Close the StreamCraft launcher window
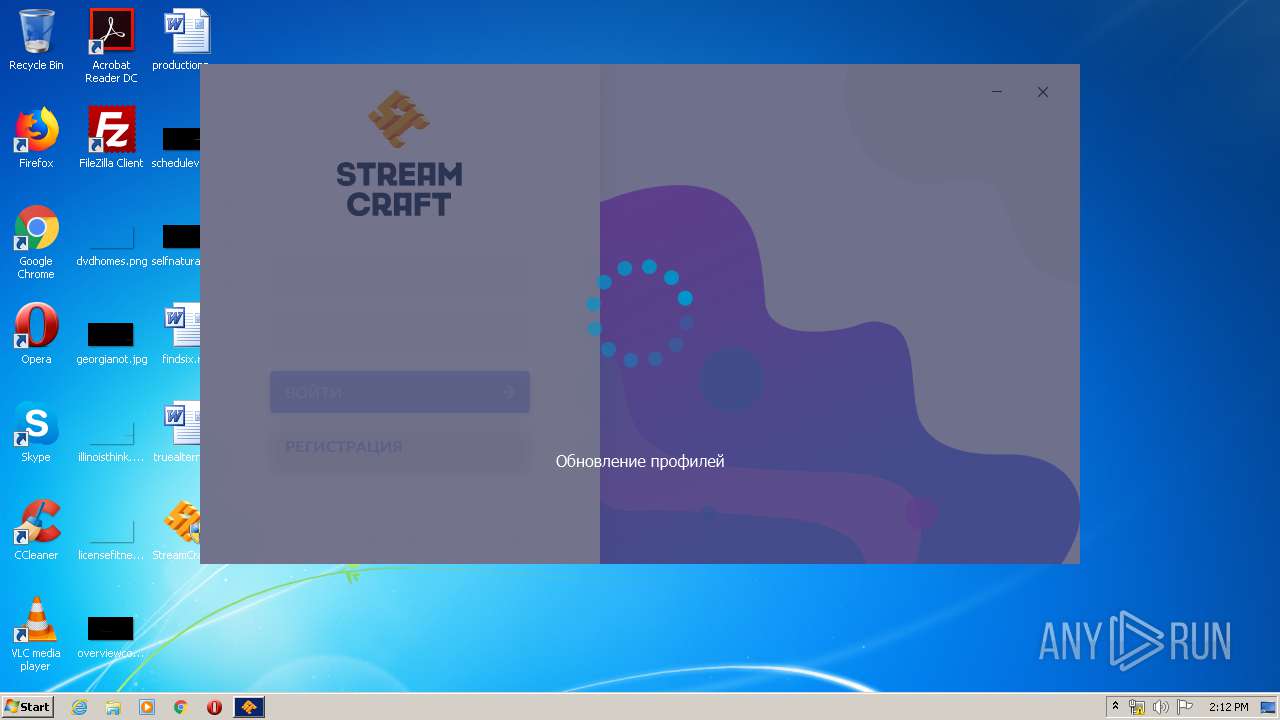The image size is (1280, 720). click(1043, 92)
